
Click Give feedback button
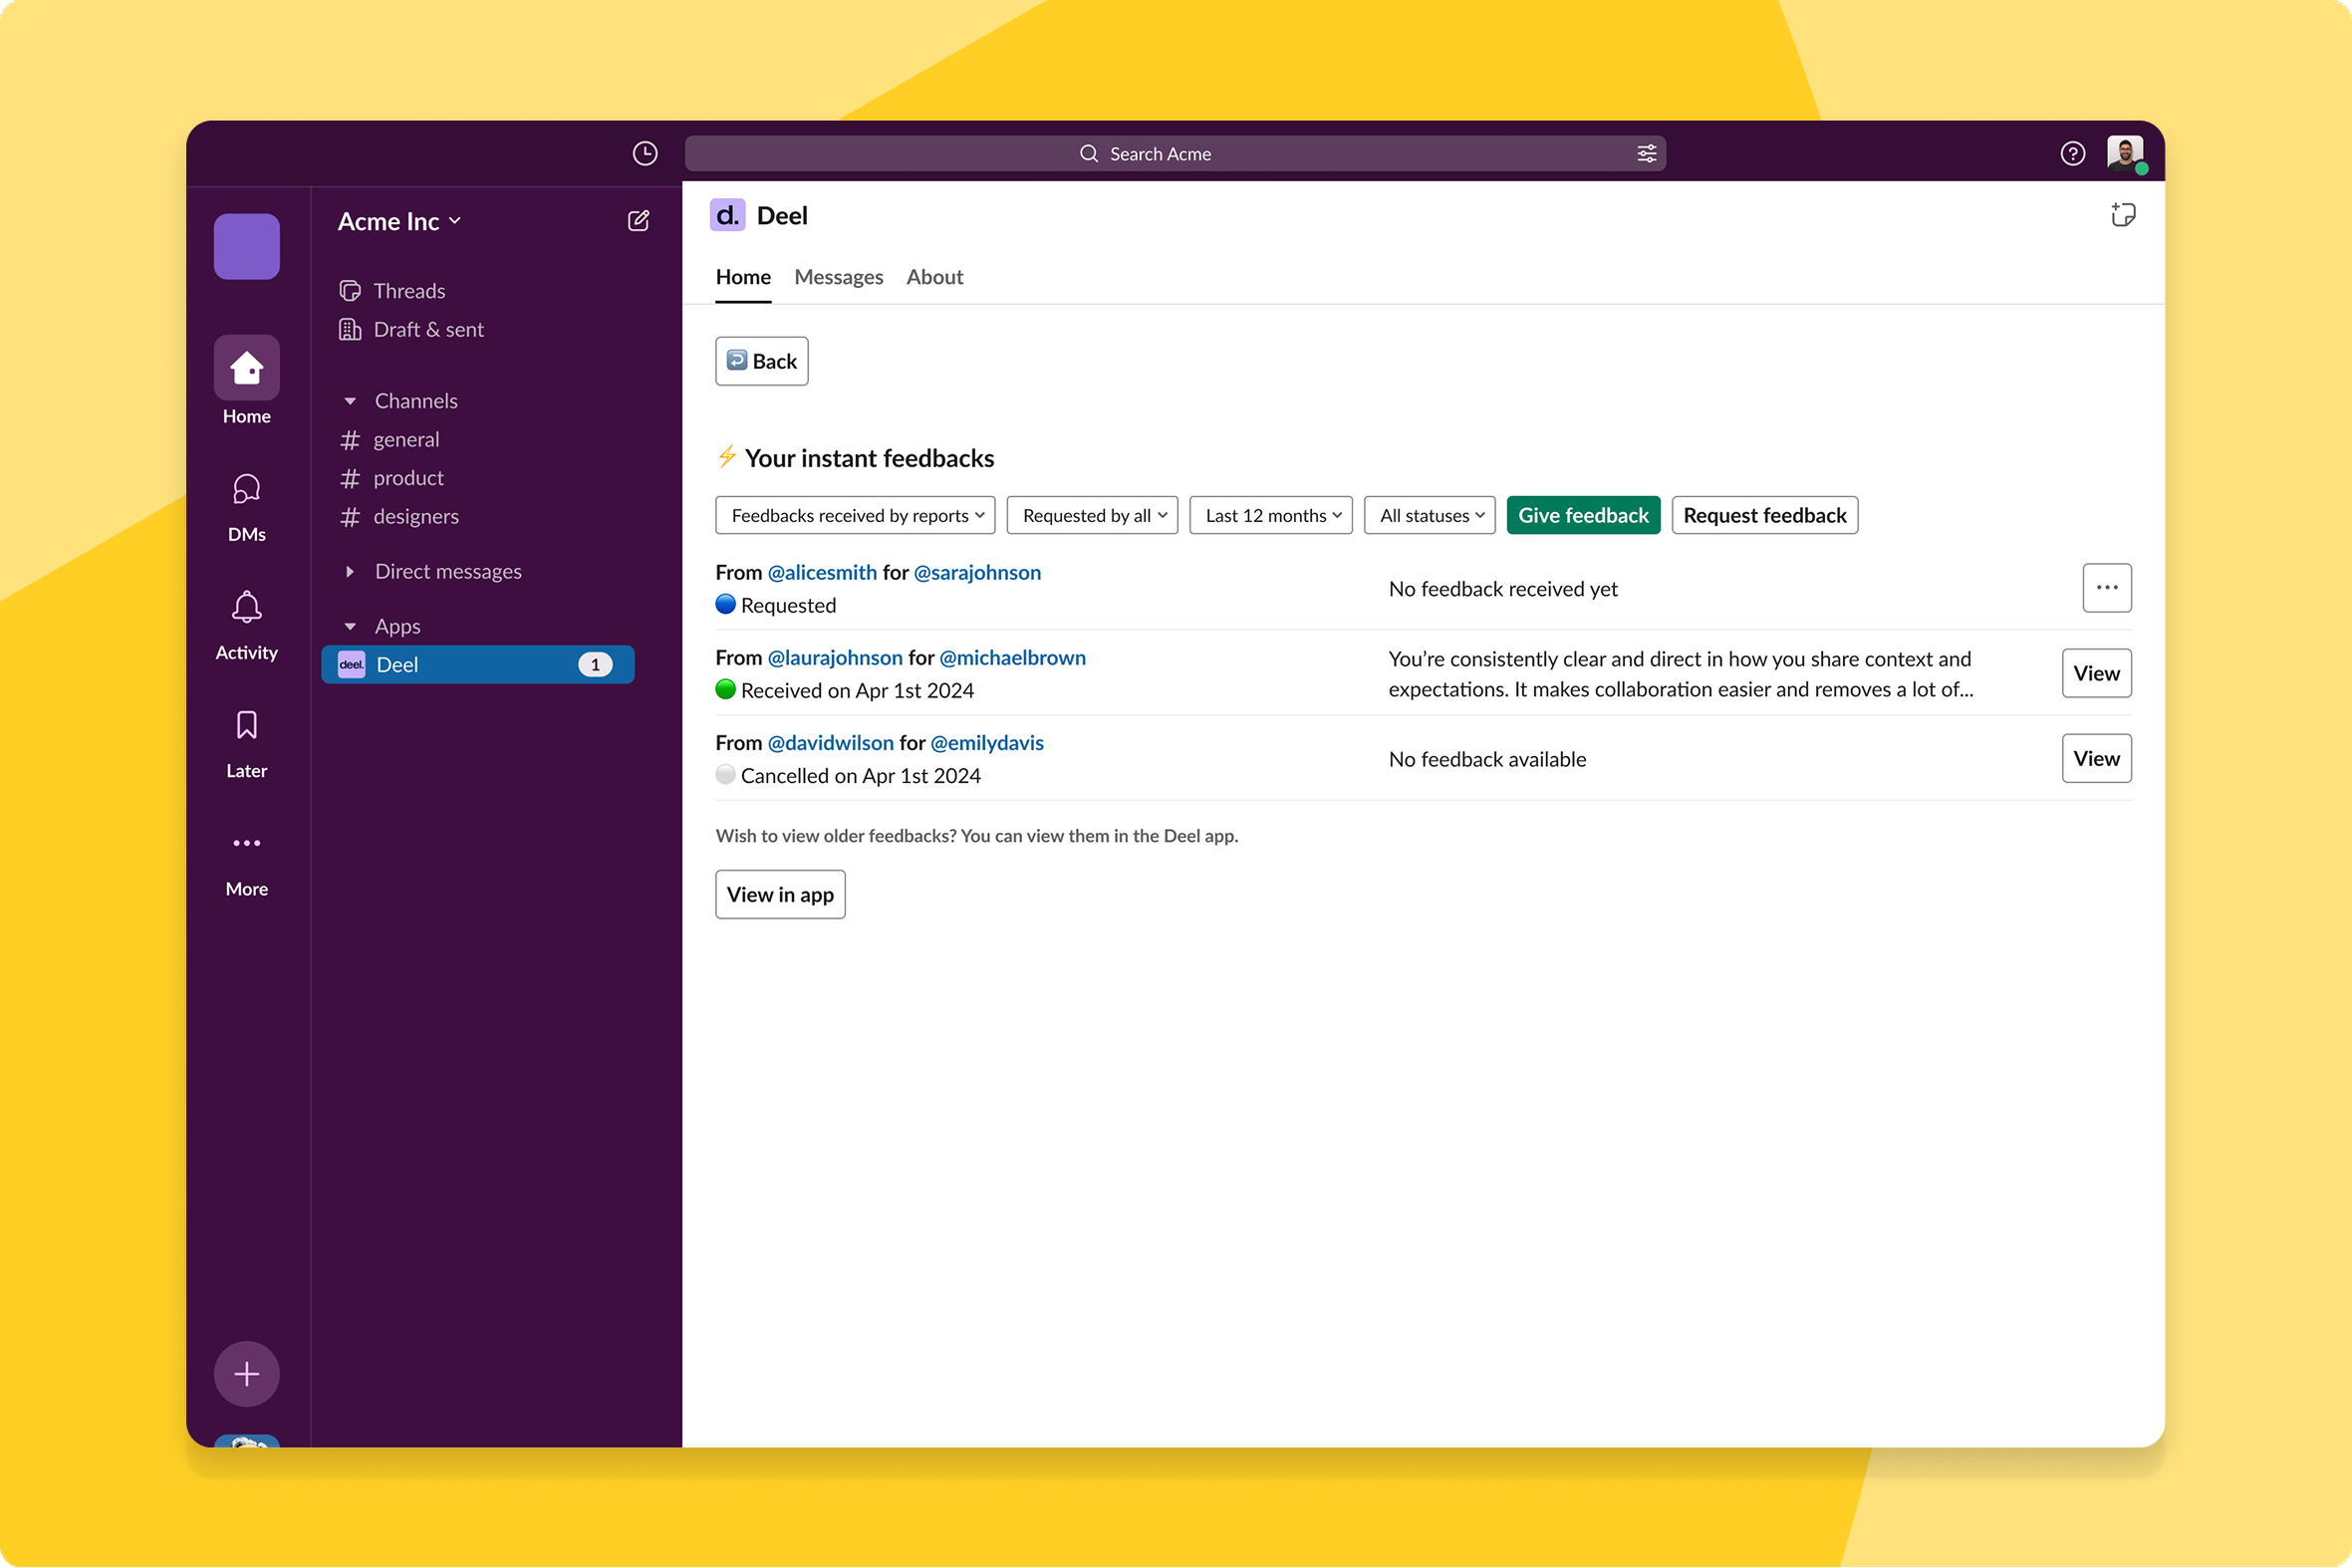pos(1583,515)
